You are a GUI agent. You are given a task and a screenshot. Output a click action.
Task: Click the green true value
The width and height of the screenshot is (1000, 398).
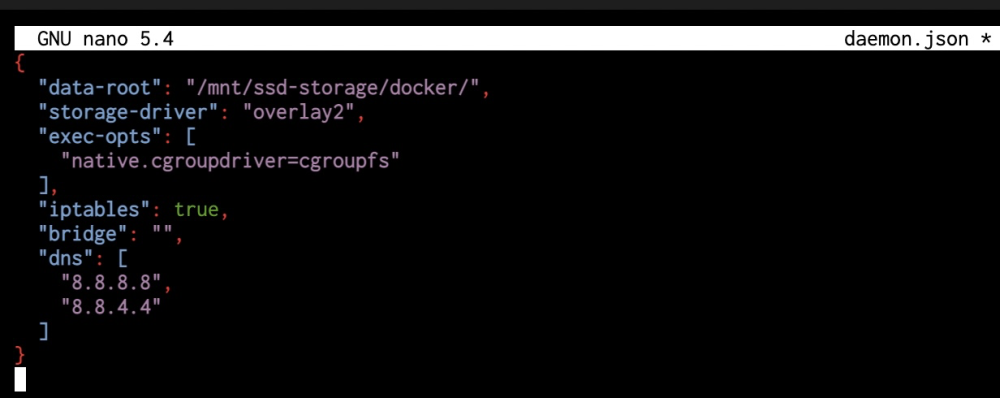197,209
